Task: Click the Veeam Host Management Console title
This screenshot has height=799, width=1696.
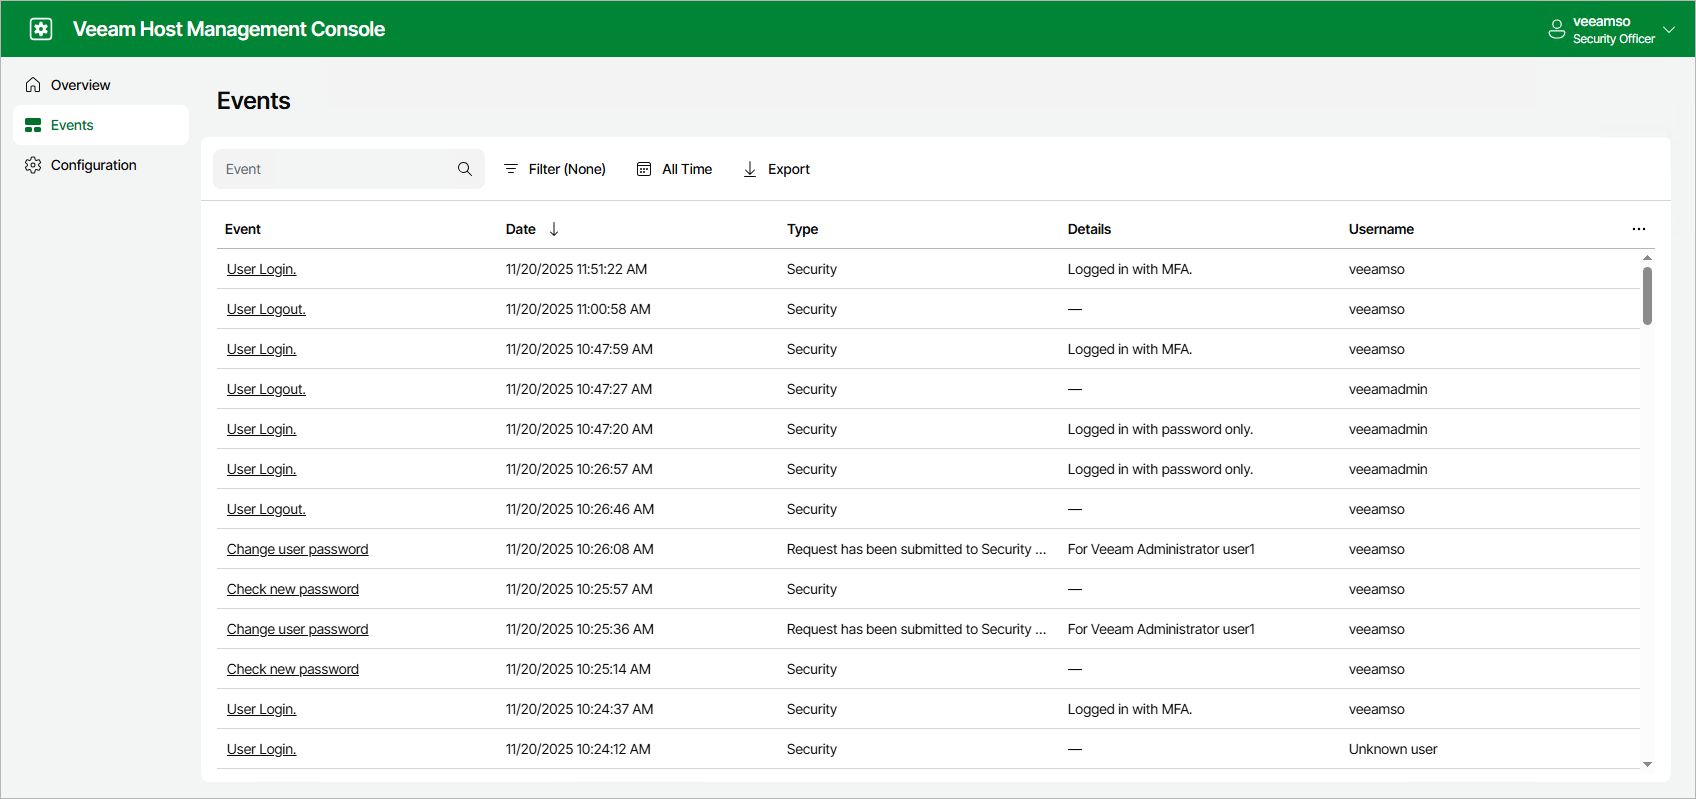Action: (229, 29)
